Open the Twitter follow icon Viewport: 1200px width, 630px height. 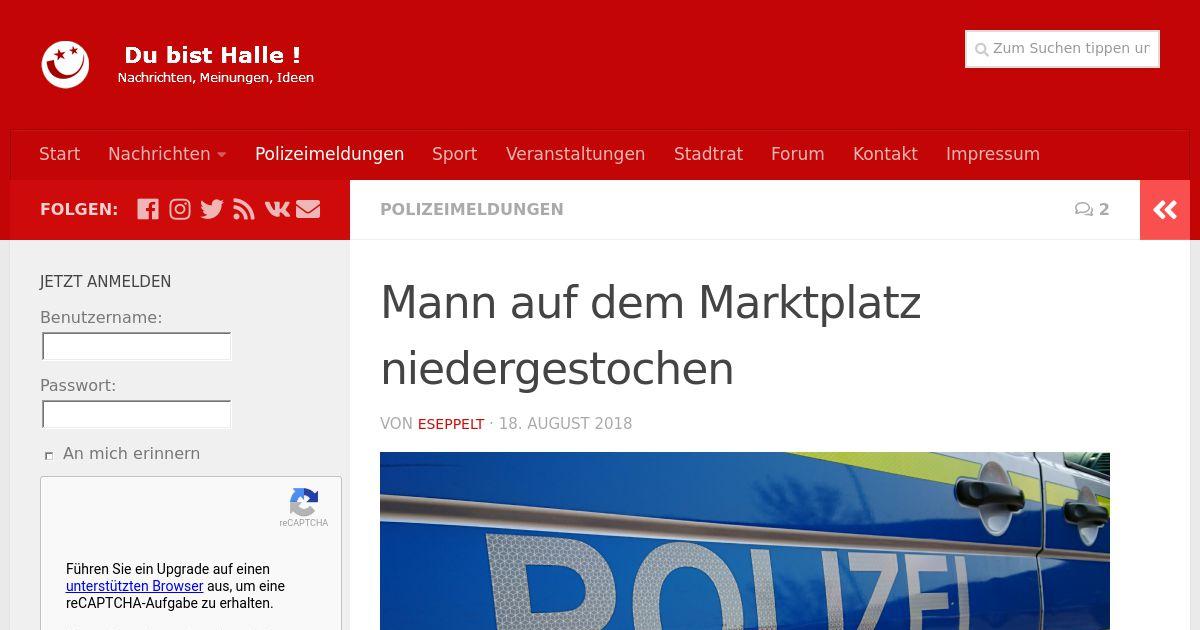click(212, 209)
